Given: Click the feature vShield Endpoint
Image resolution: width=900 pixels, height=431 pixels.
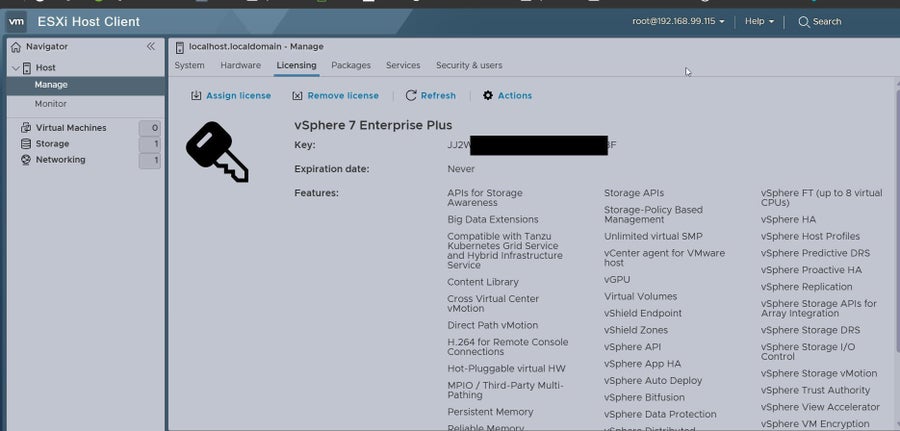Looking at the screenshot, I should [x=643, y=313].
